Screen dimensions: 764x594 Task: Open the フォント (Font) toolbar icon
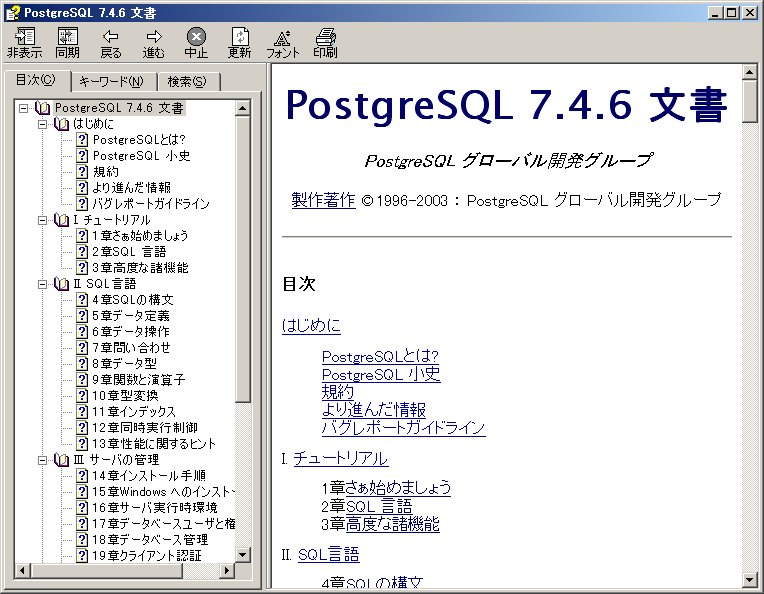[x=282, y=42]
